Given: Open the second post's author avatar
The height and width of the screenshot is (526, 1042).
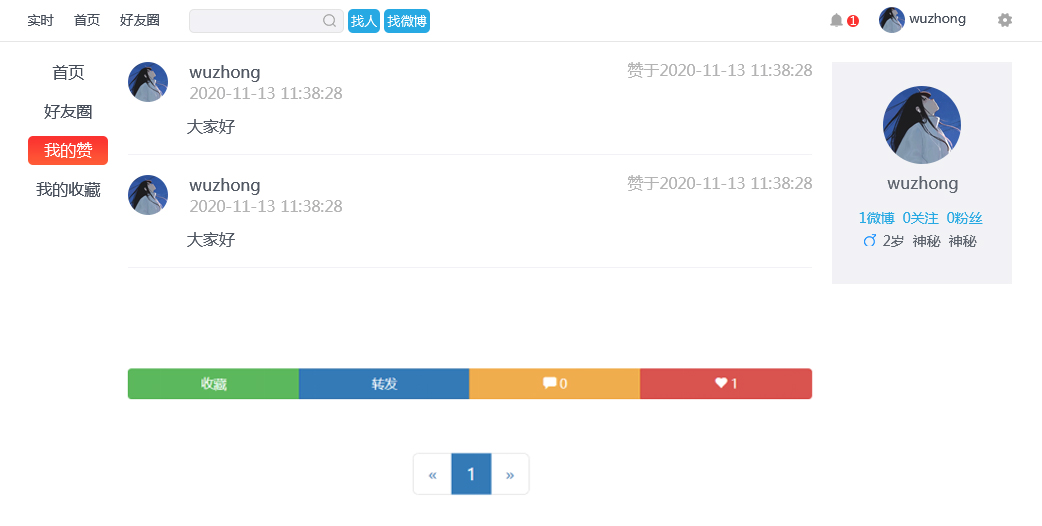Looking at the screenshot, I should click(148, 195).
